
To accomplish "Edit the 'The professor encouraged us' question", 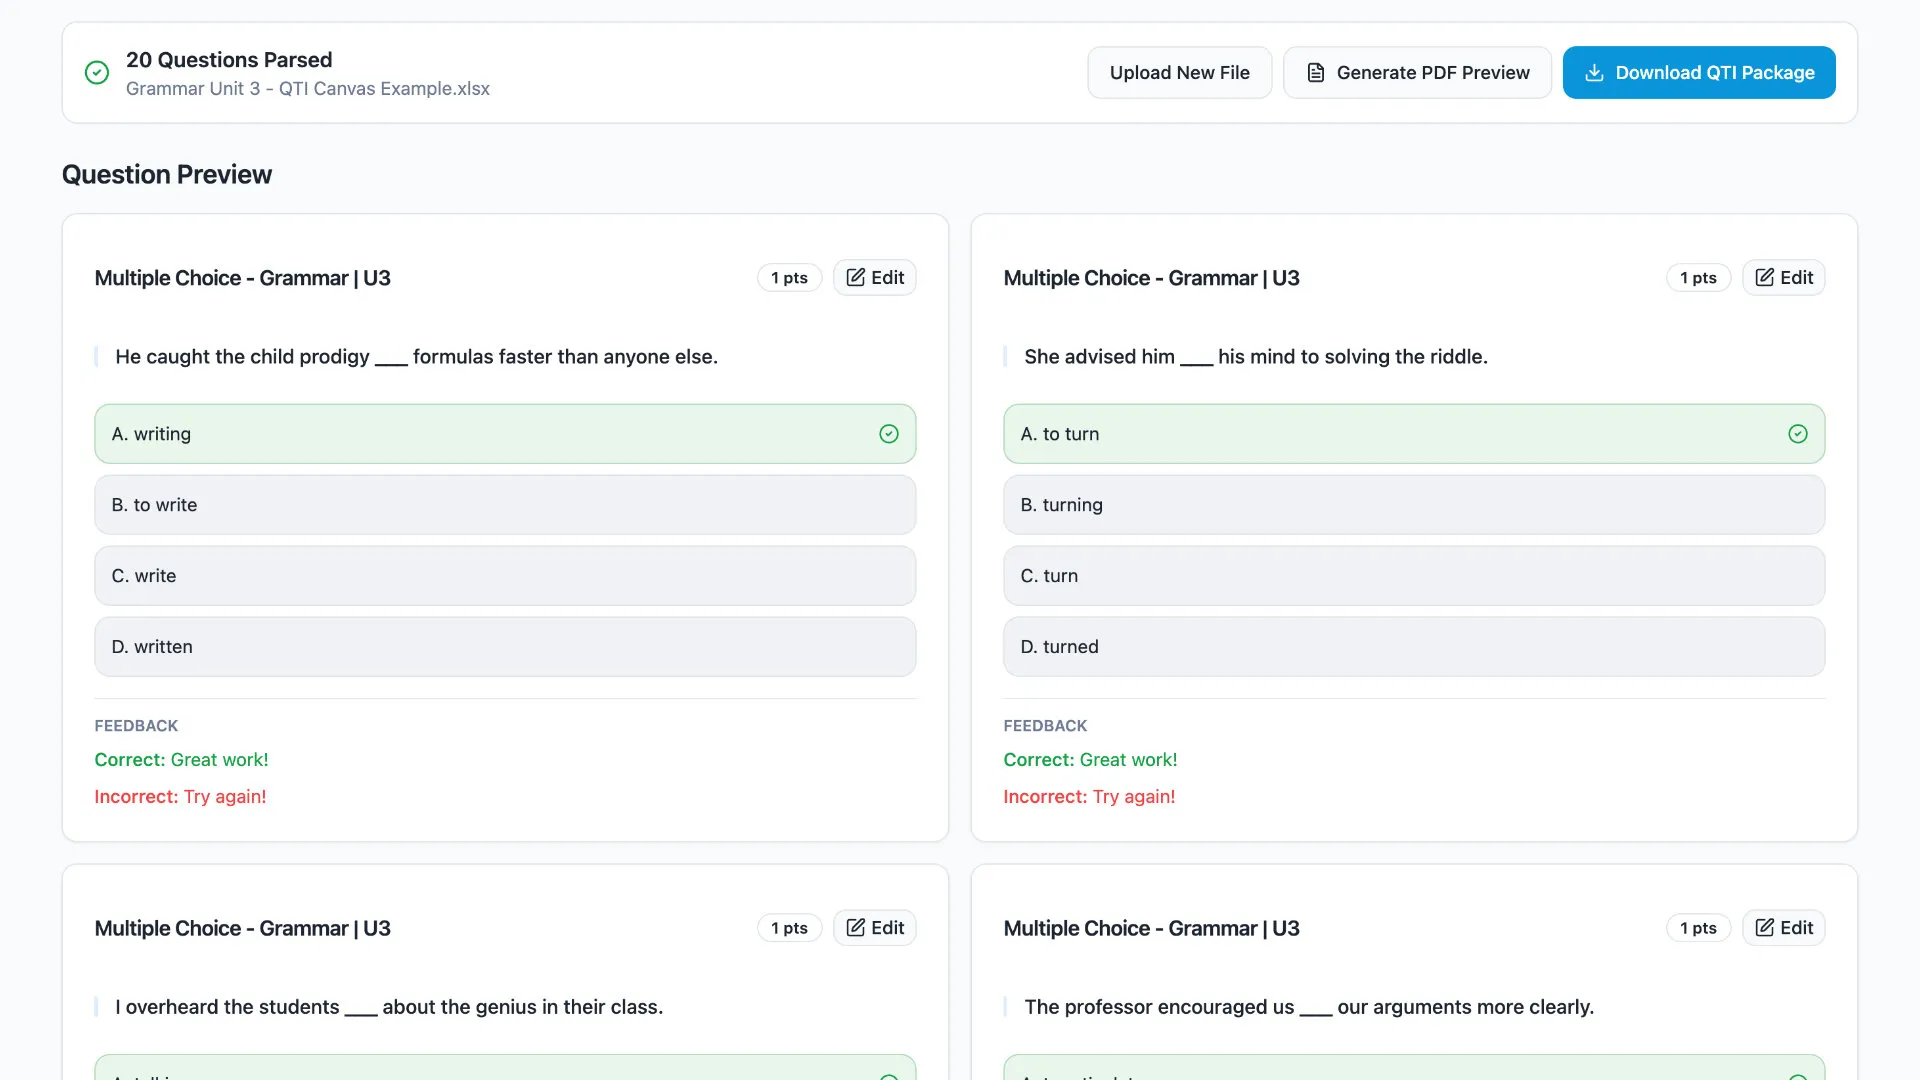I will coord(1783,928).
